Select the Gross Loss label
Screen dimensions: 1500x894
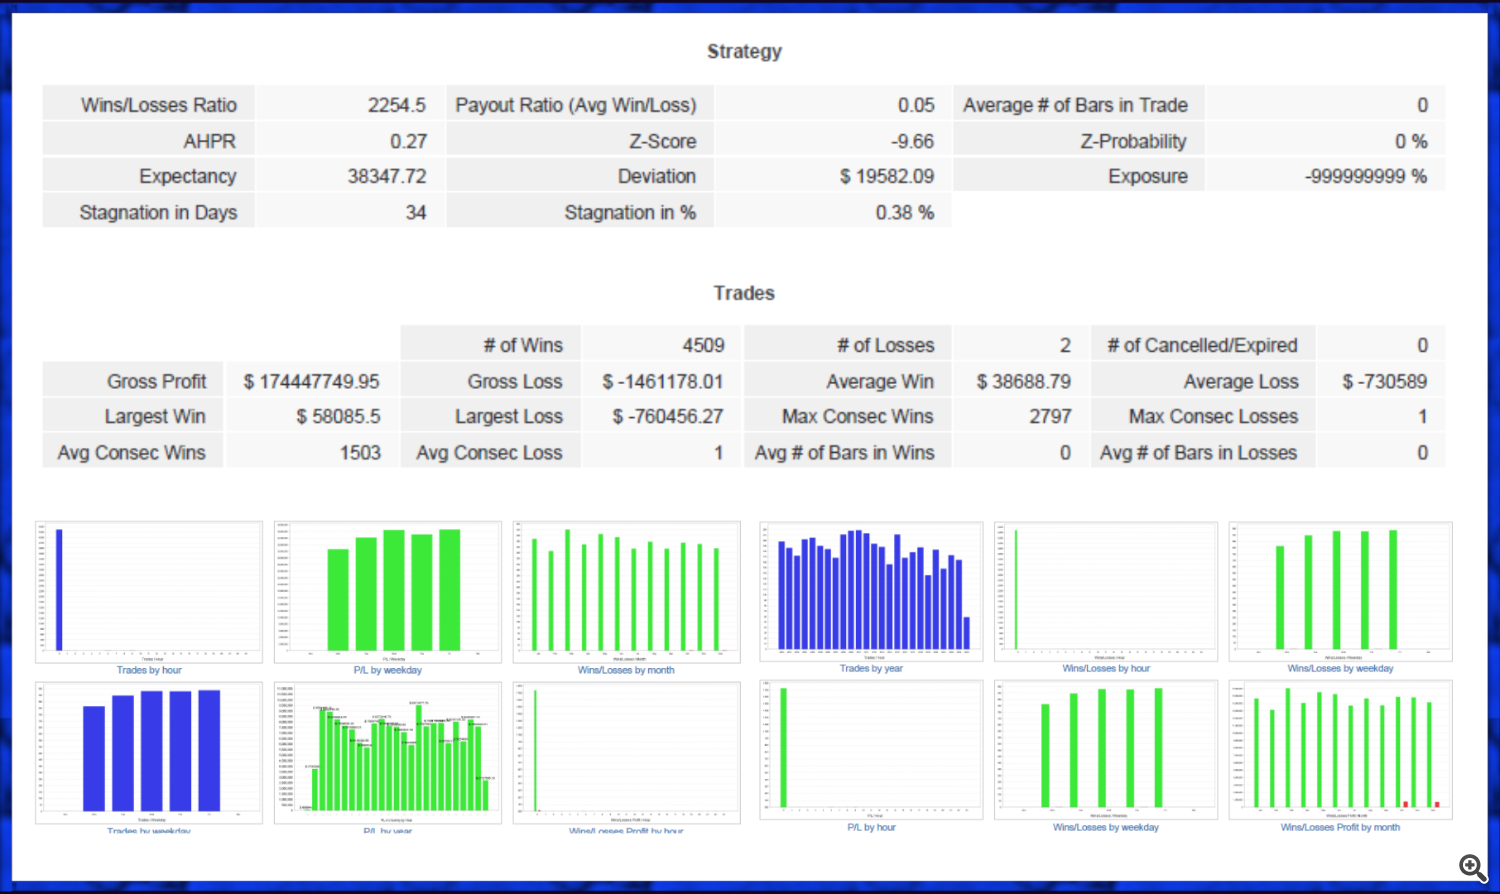515,381
